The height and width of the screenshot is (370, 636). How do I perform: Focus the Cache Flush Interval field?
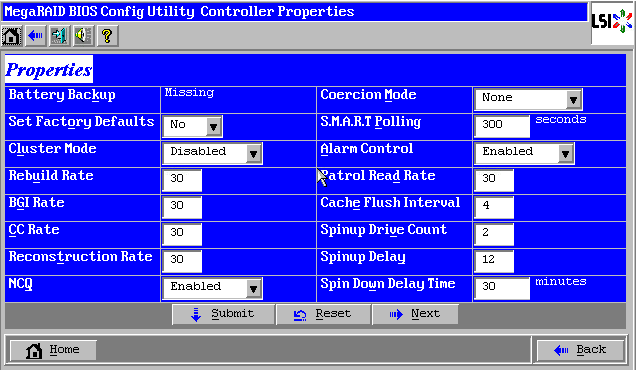coord(494,207)
